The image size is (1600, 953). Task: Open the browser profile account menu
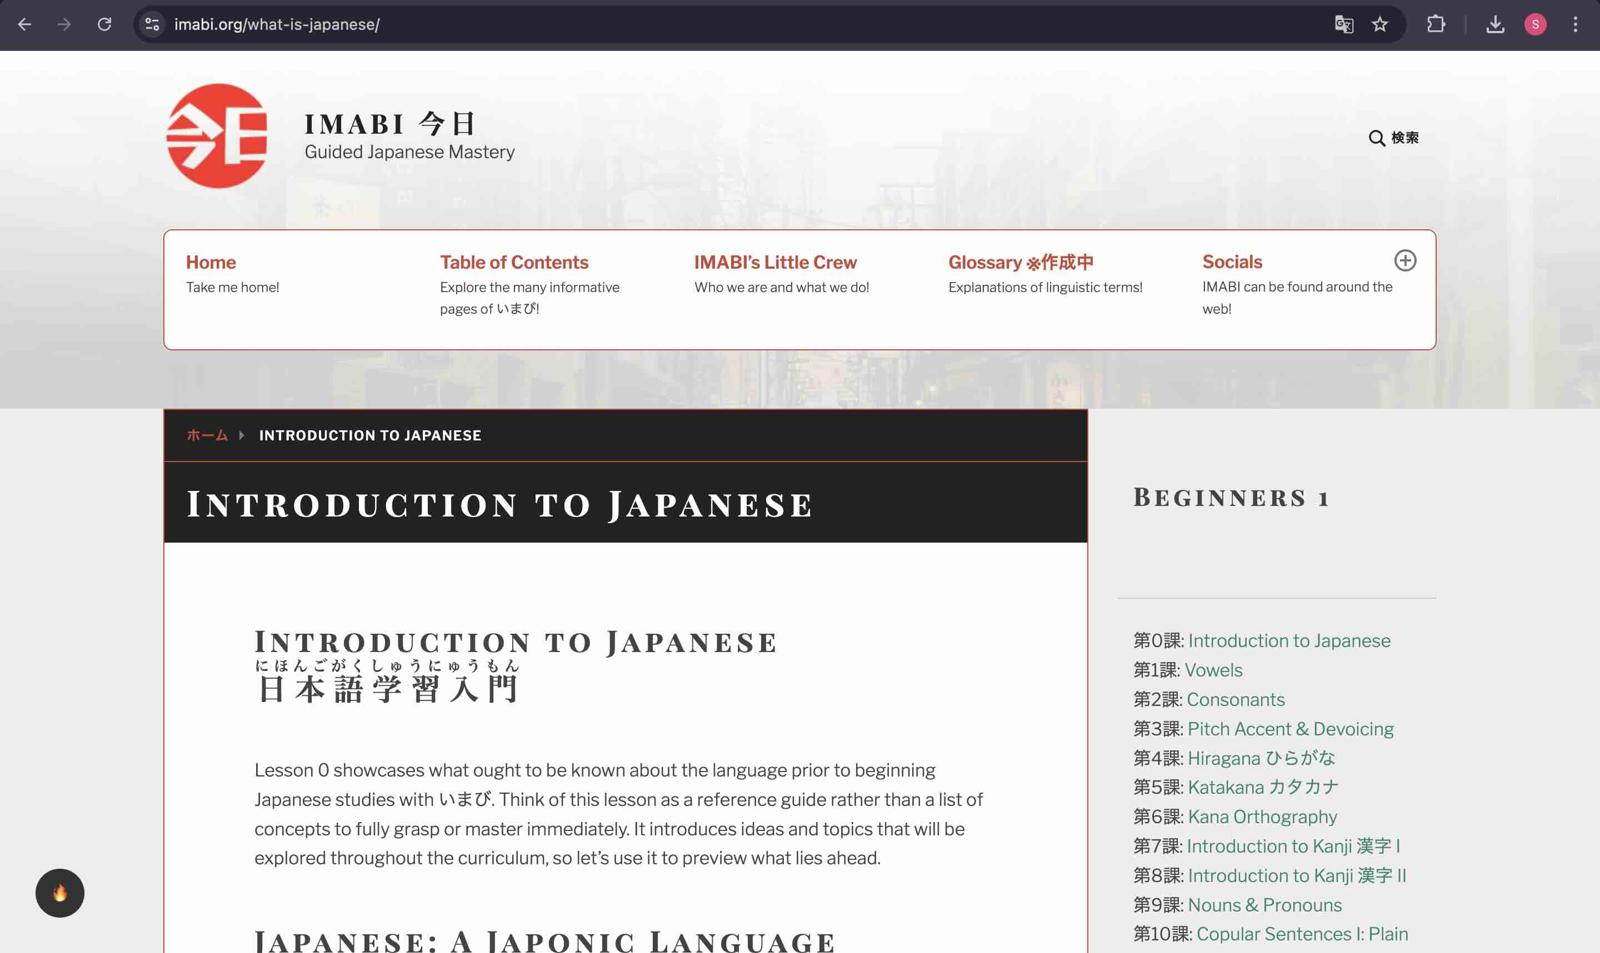coord(1536,24)
